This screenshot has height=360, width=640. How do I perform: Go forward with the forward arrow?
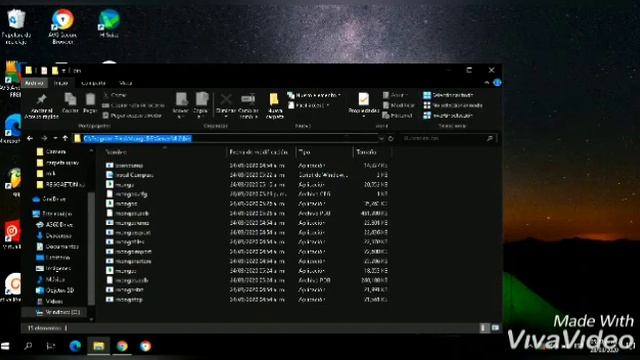coord(44,138)
